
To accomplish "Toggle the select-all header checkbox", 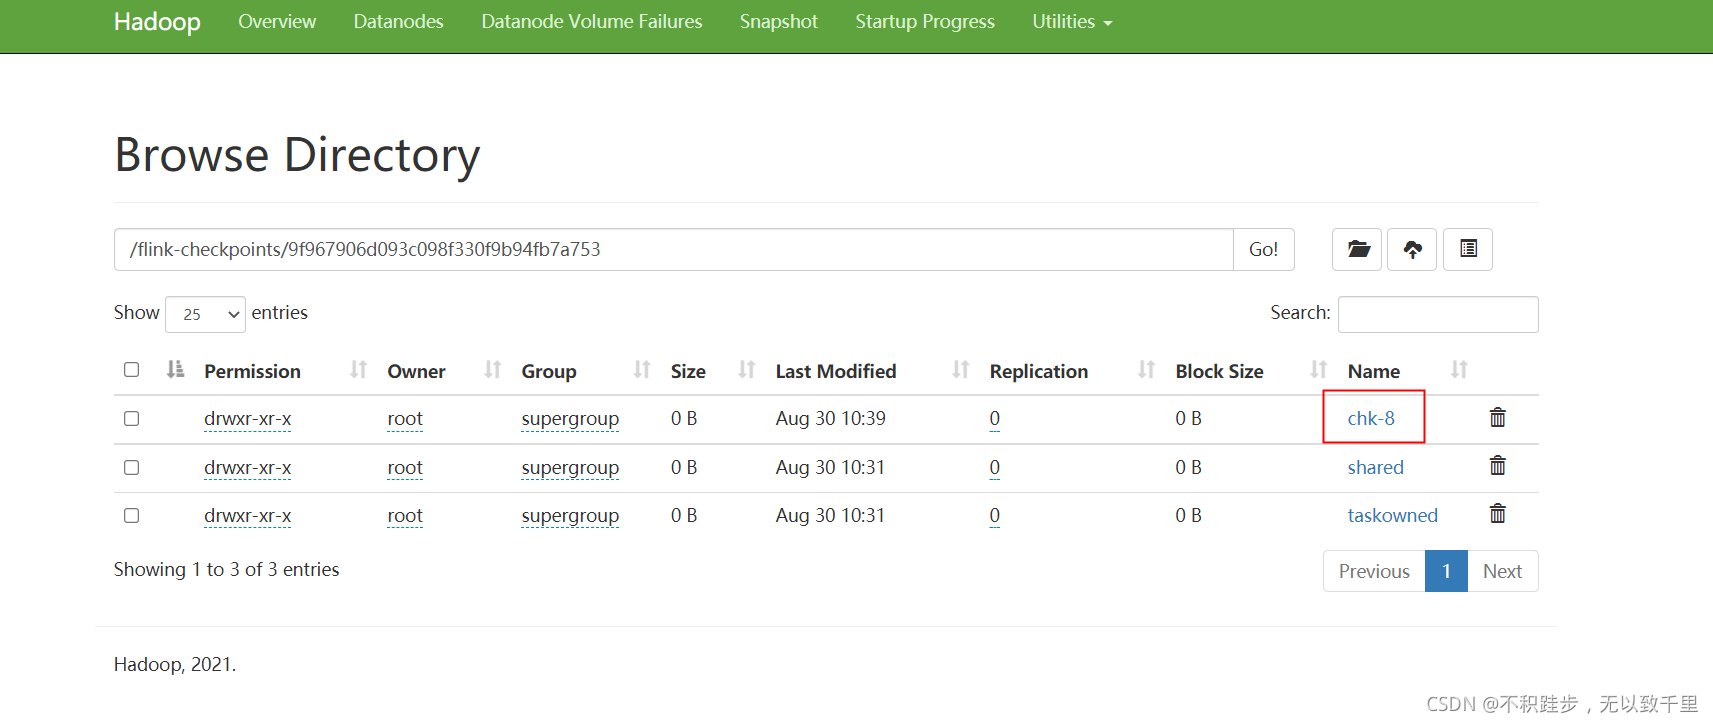I will point(131,369).
